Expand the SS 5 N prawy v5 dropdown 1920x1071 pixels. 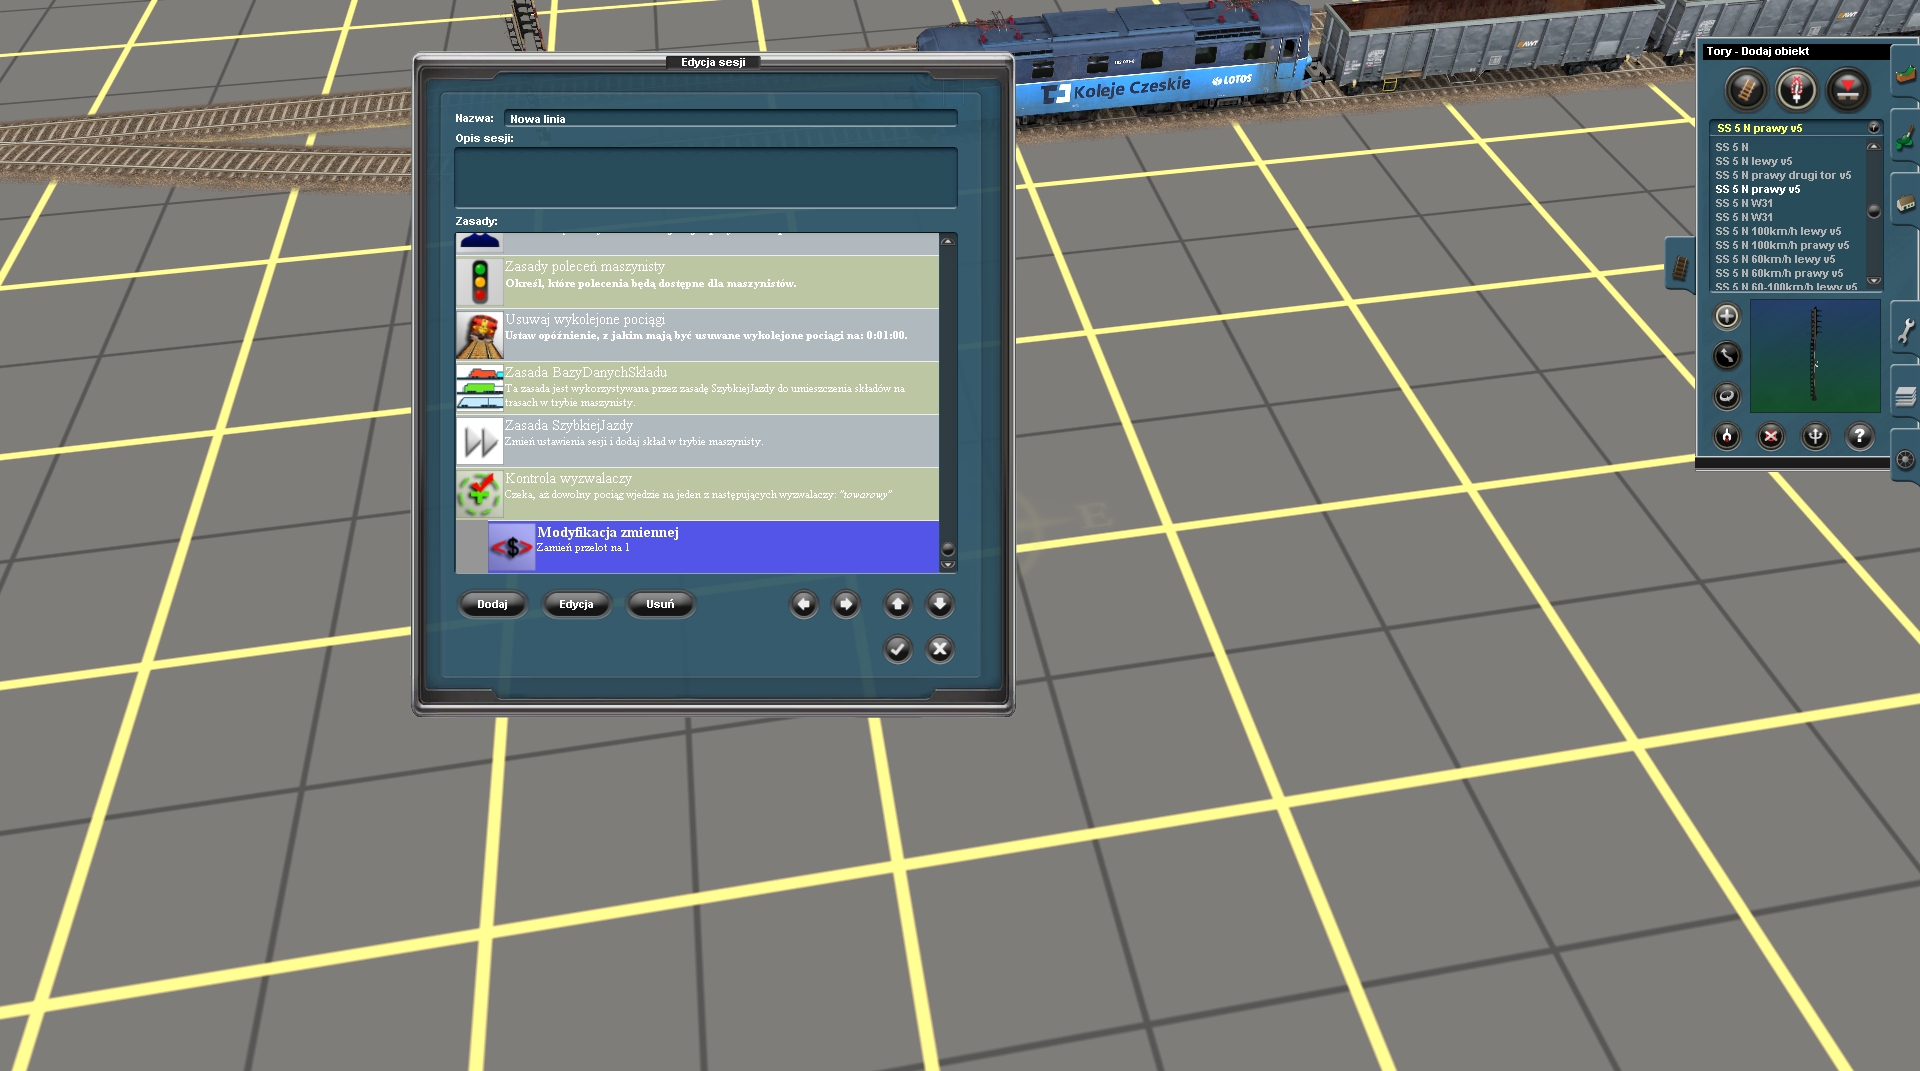click(1874, 128)
